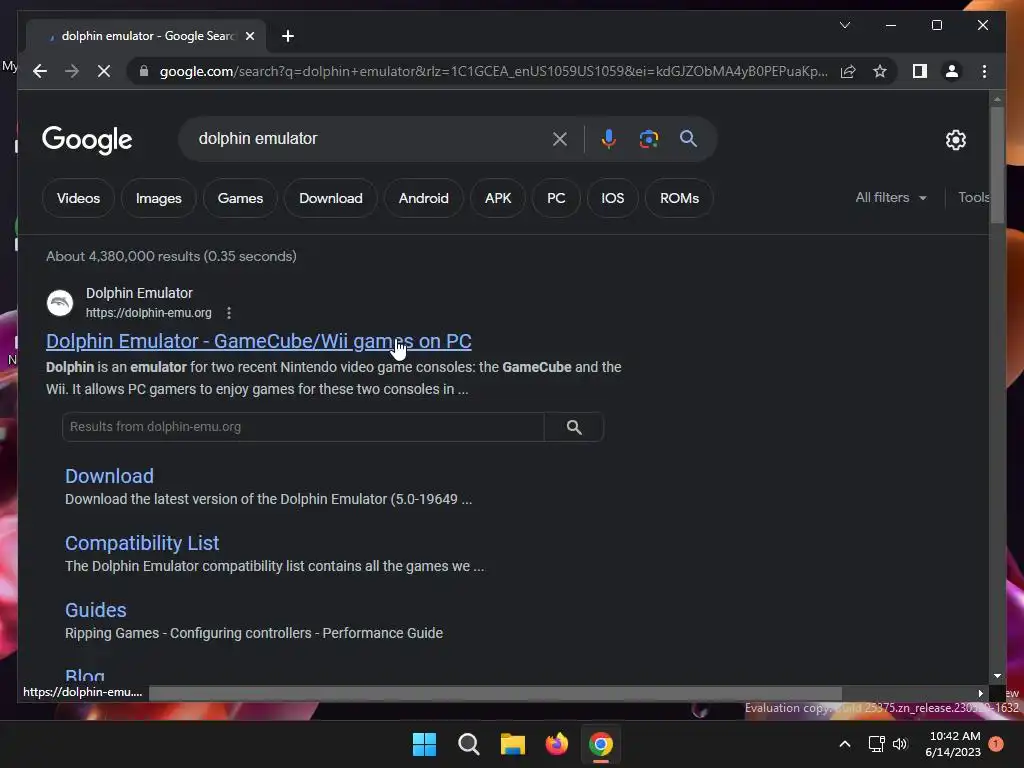Search by image with Google Lens icon
This screenshot has height=768, width=1024.
tap(648, 138)
